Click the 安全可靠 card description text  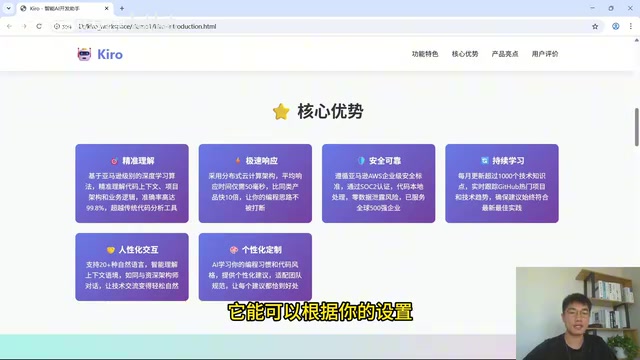[378, 192]
